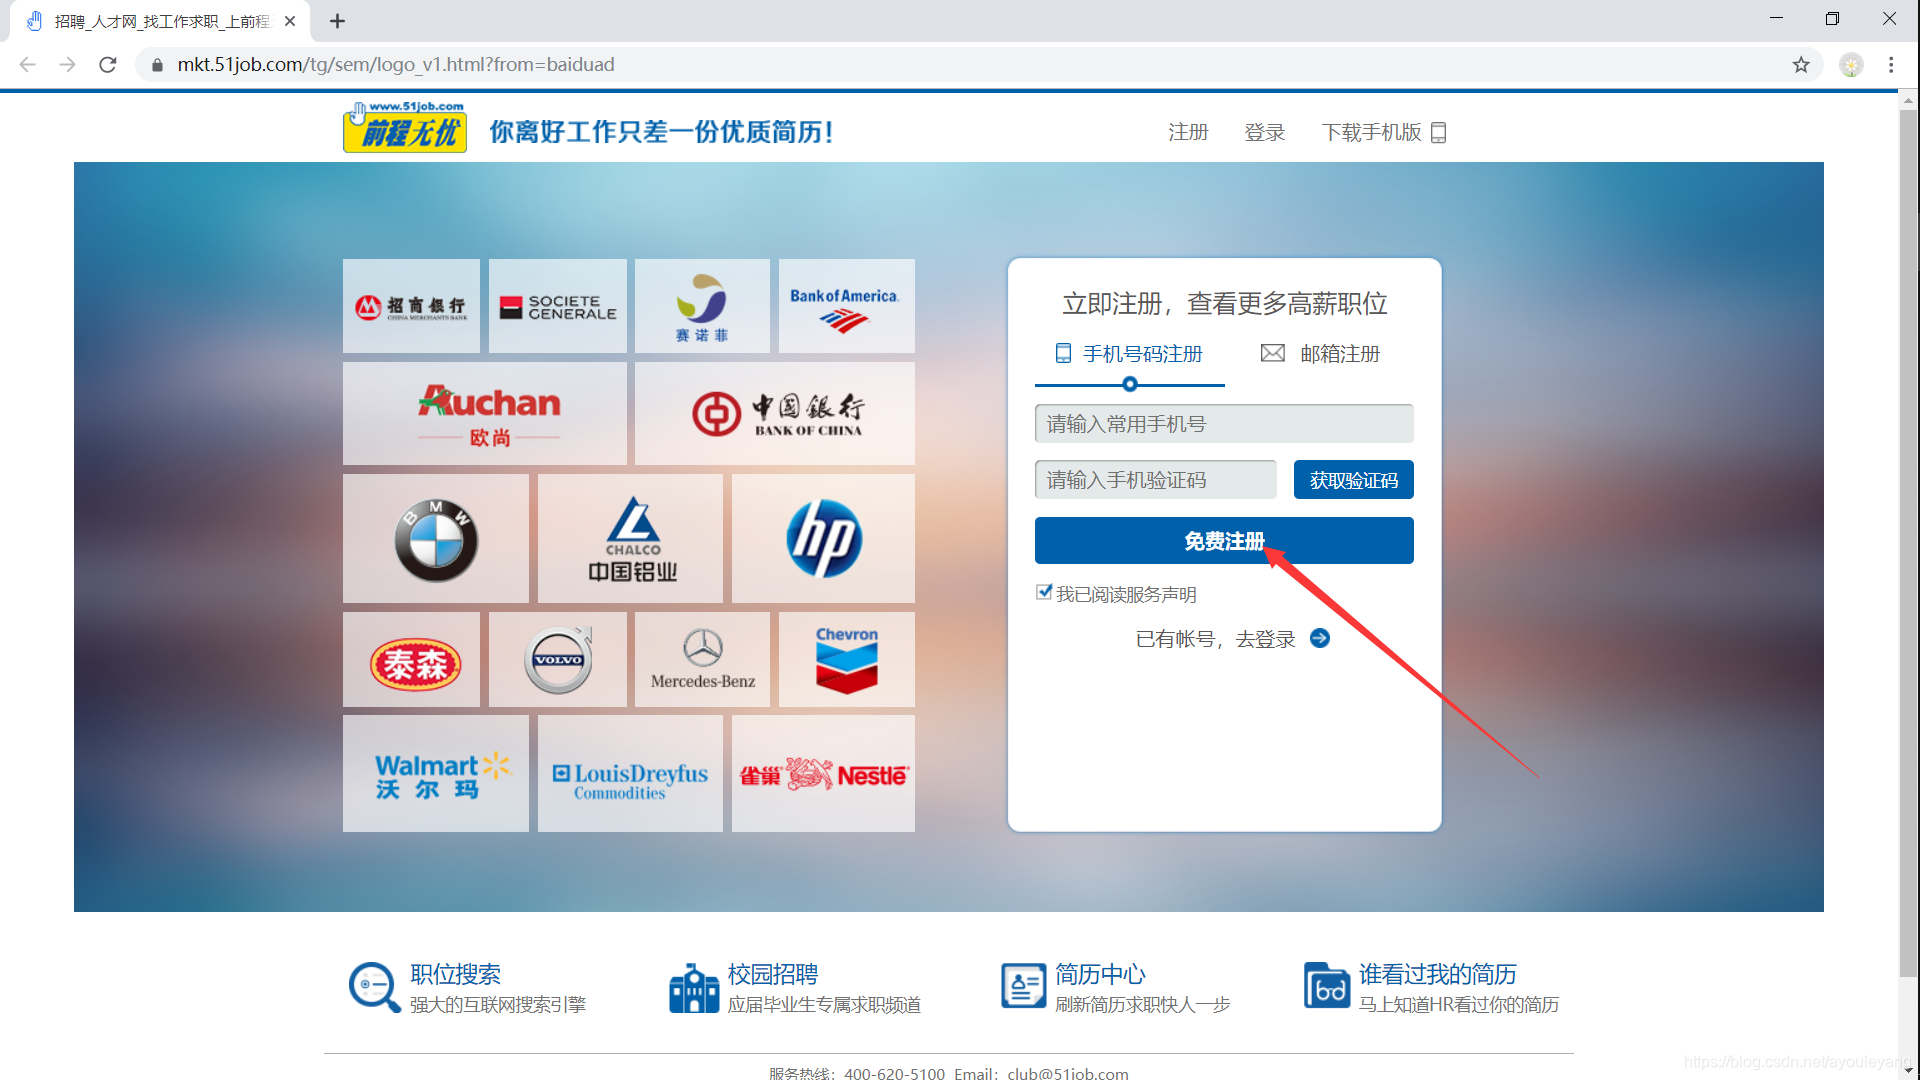
Task: Bookmark page with star icon
Action: click(x=1801, y=64)
